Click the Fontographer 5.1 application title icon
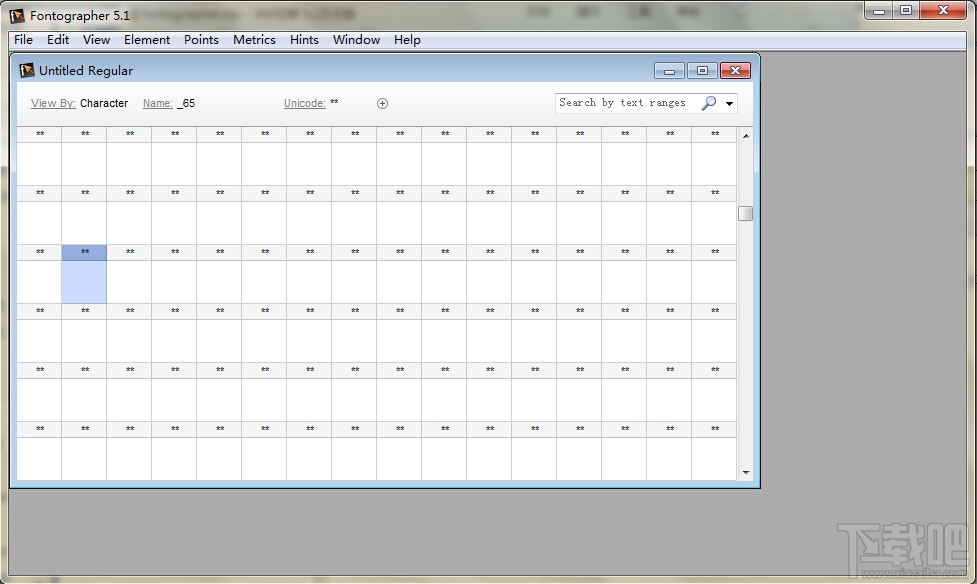 pos(17,16)
